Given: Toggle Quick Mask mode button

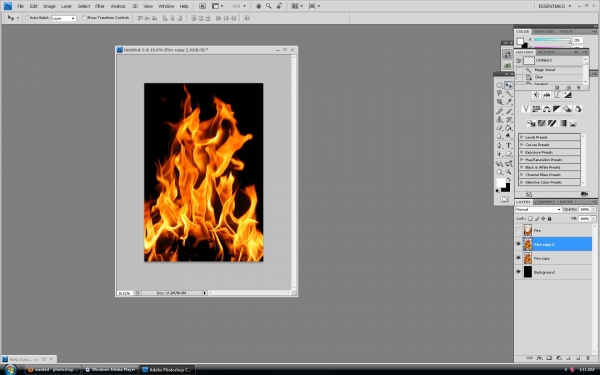Looking at the screenshot, I should (x=504, y=199).
